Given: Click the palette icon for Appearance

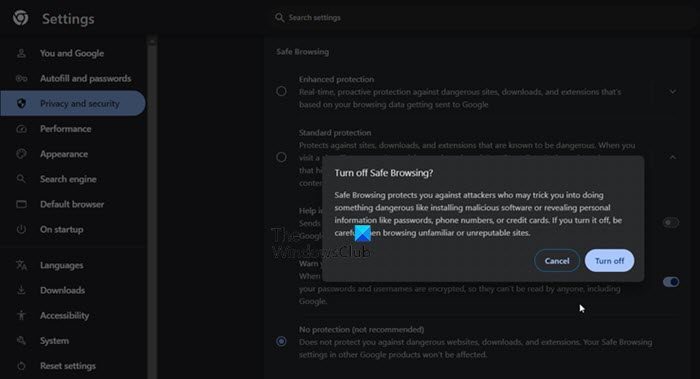Looking at the screenshot, I should pos(21,154).
